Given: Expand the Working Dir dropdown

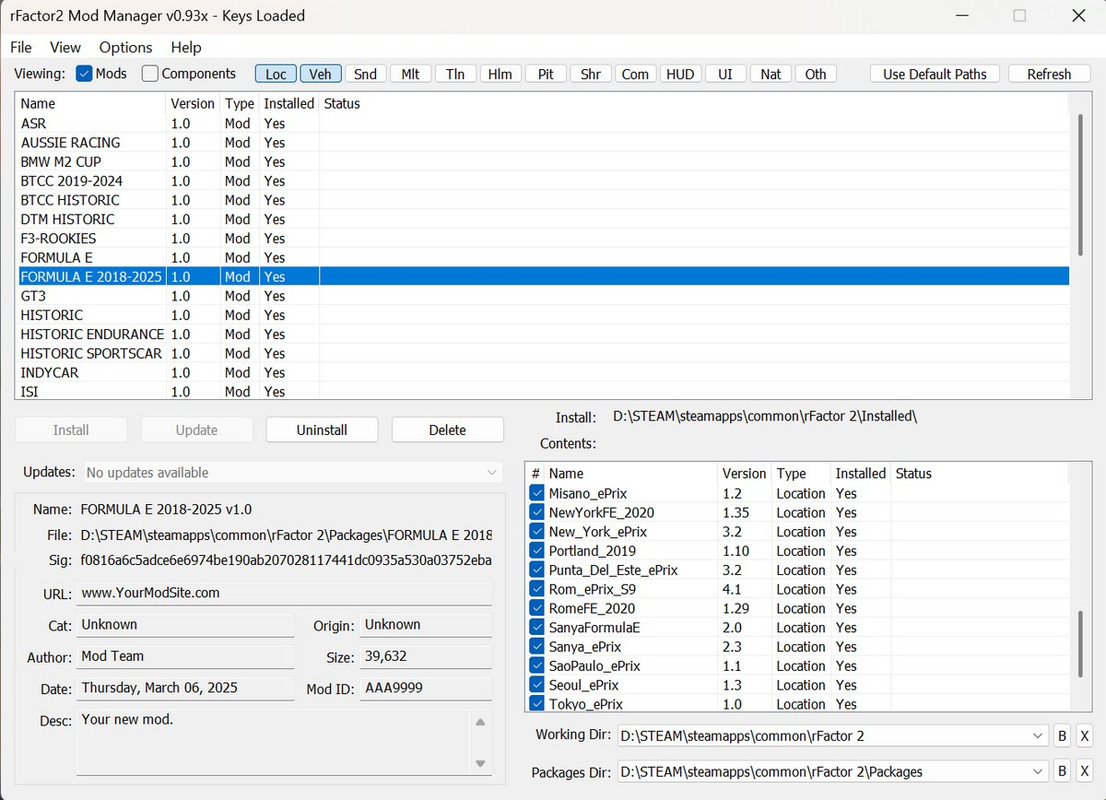Looking at the screenshot, I should (1038, 736).
